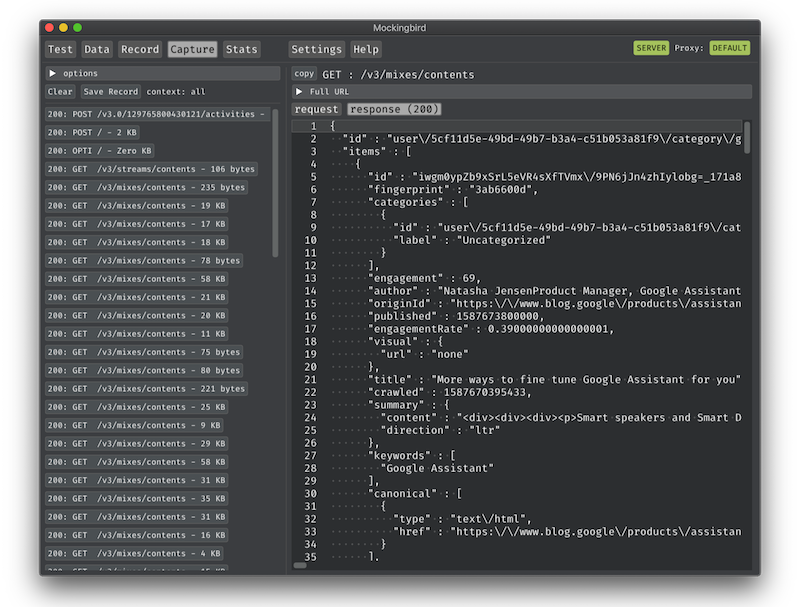Show the request tab
The image size is (797, 607).
[317, 109]
